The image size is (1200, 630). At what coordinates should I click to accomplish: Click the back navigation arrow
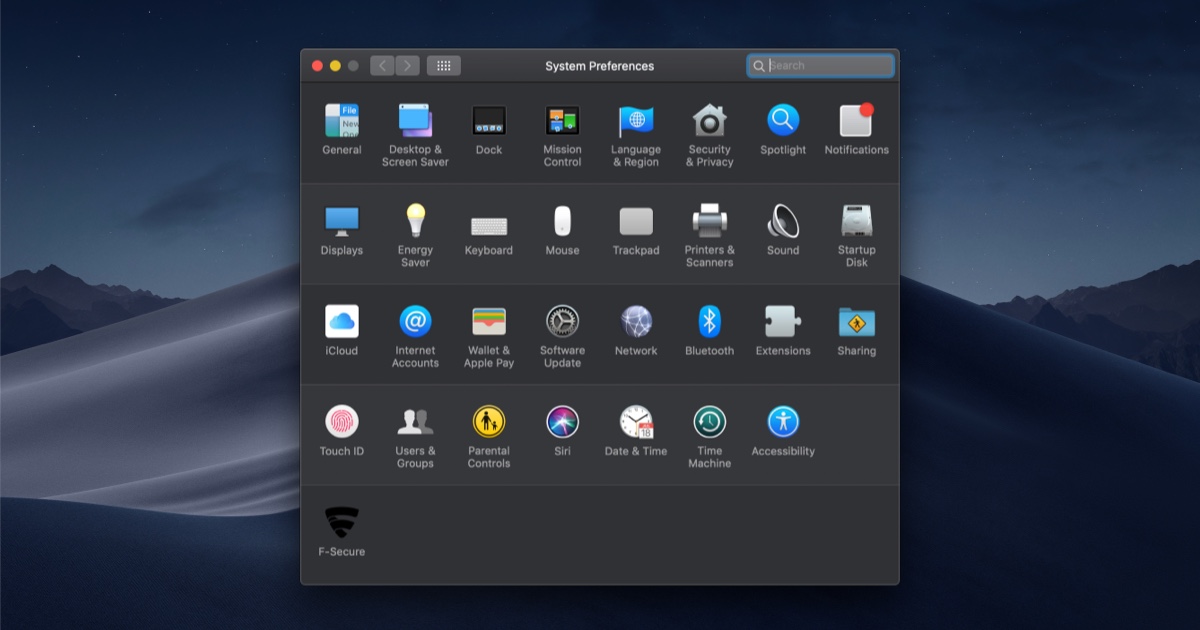[x=382, y=66]
